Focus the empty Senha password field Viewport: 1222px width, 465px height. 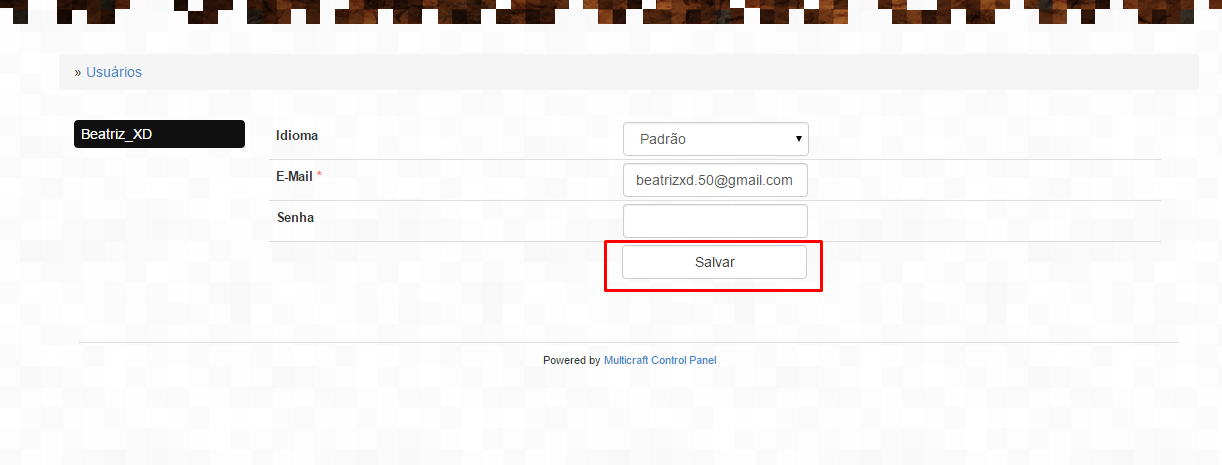coord(715,221)
